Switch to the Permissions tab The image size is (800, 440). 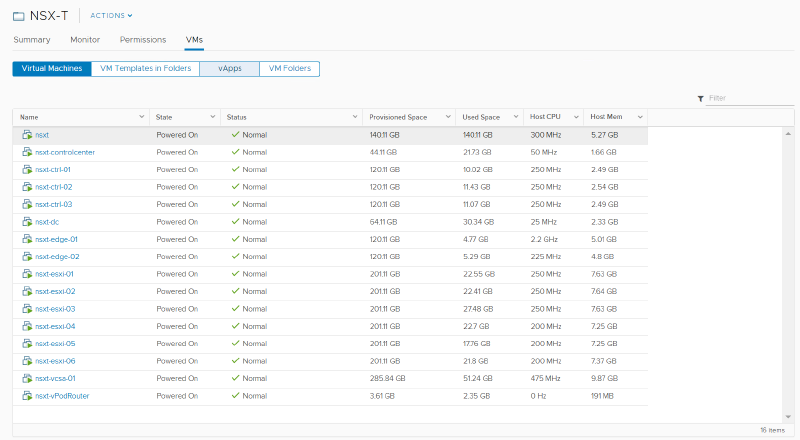[143, 40]
